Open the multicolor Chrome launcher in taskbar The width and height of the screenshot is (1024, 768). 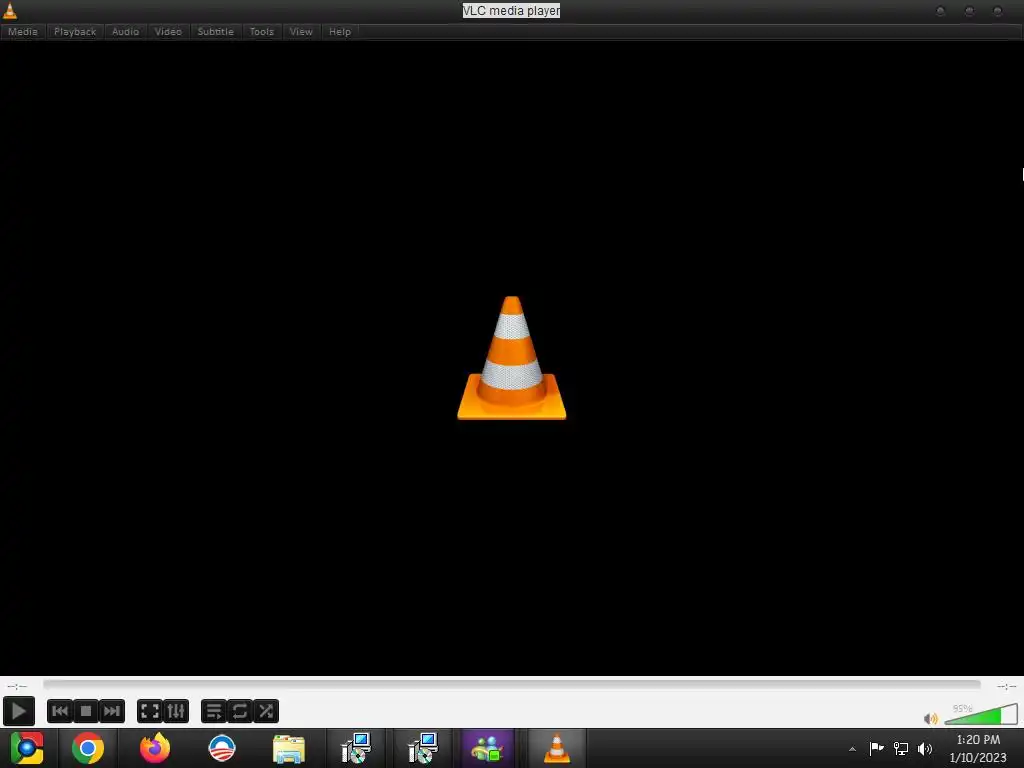pyautogui.click(x=27, y=748)
